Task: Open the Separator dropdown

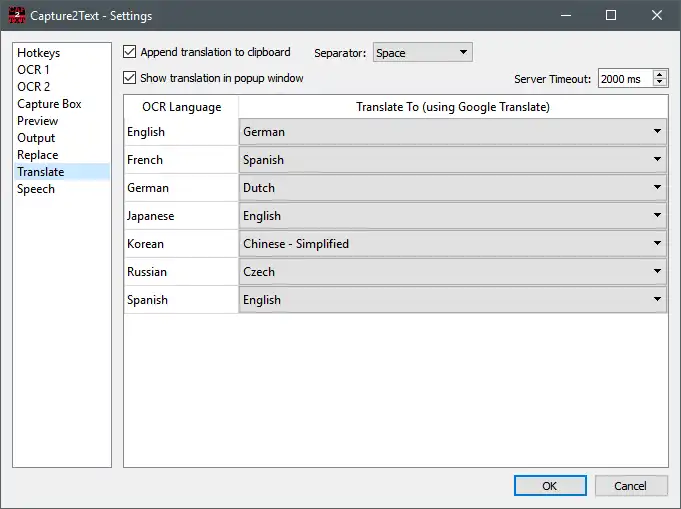Action: pos(421,53)
